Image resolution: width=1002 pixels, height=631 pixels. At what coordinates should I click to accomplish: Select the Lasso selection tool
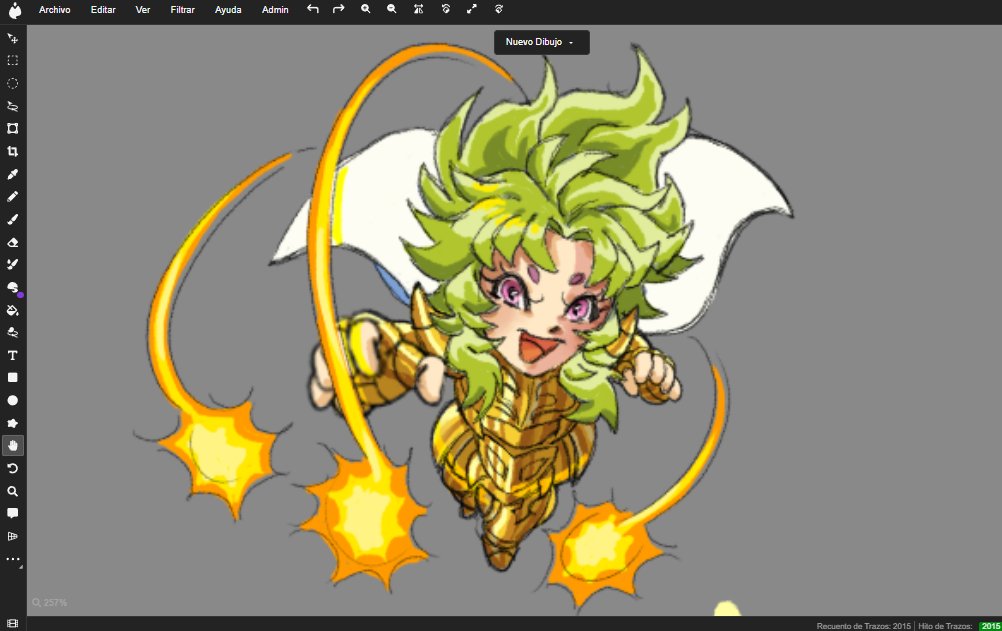[12, 106]
